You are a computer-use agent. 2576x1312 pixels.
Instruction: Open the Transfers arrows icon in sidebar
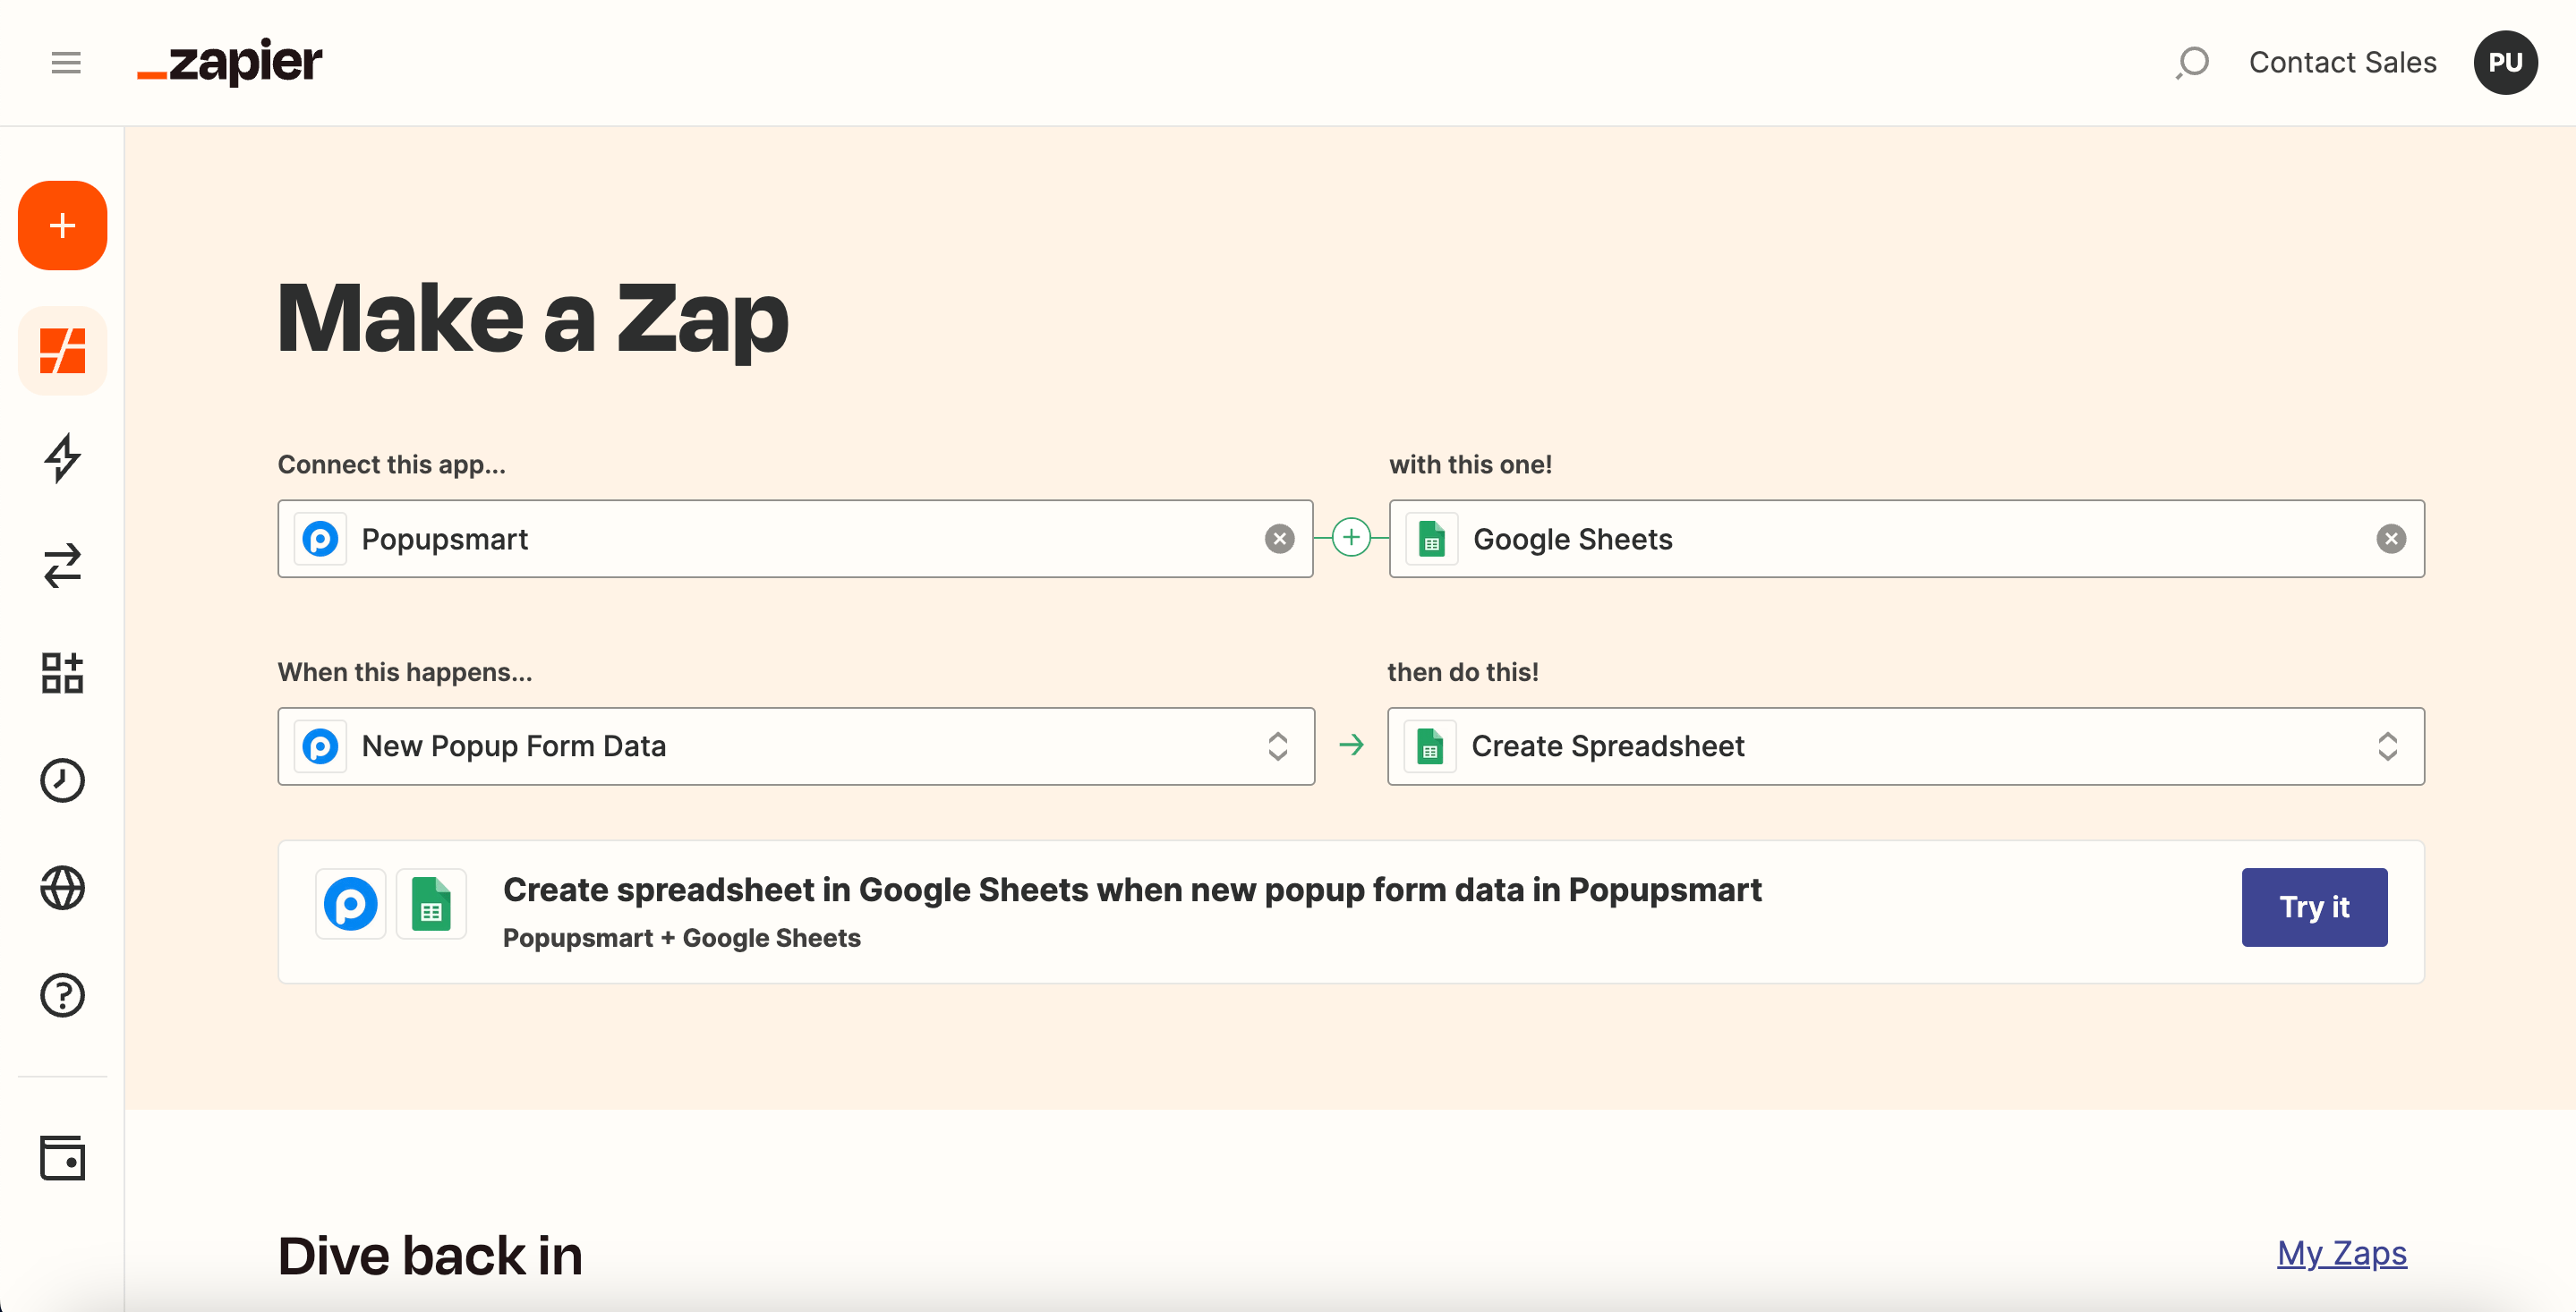(x=62, y=566)
